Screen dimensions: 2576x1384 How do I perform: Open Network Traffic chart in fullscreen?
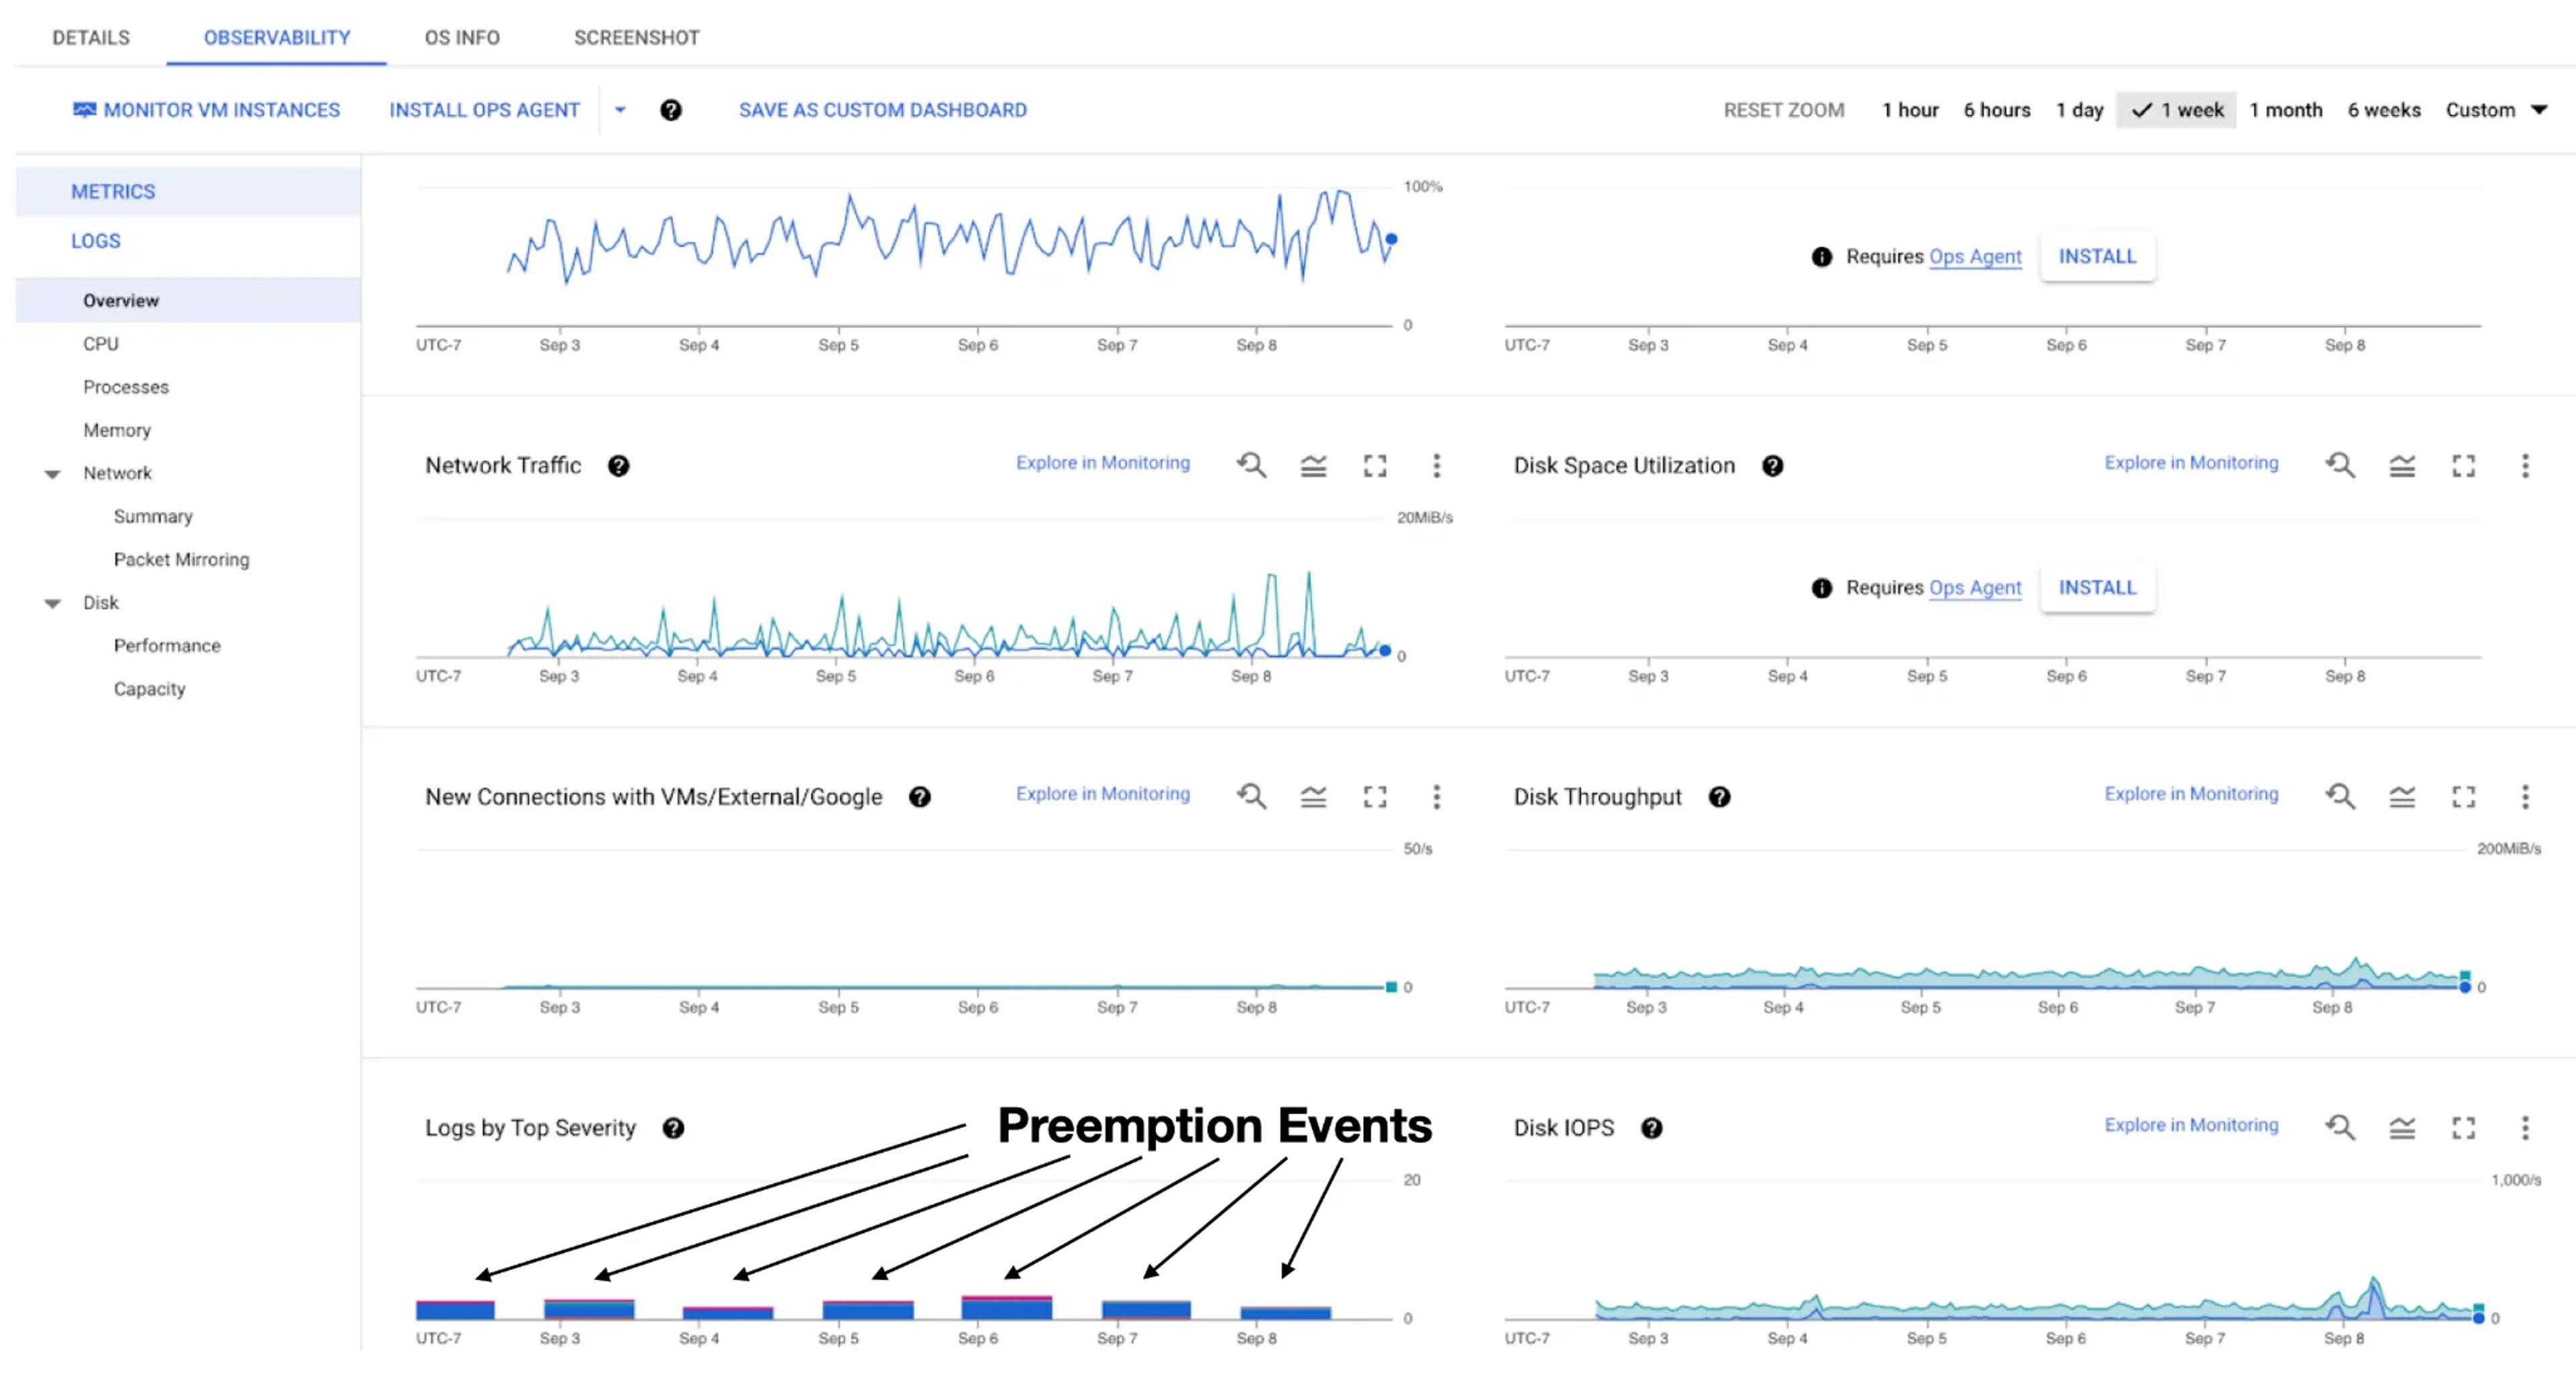1375,465
